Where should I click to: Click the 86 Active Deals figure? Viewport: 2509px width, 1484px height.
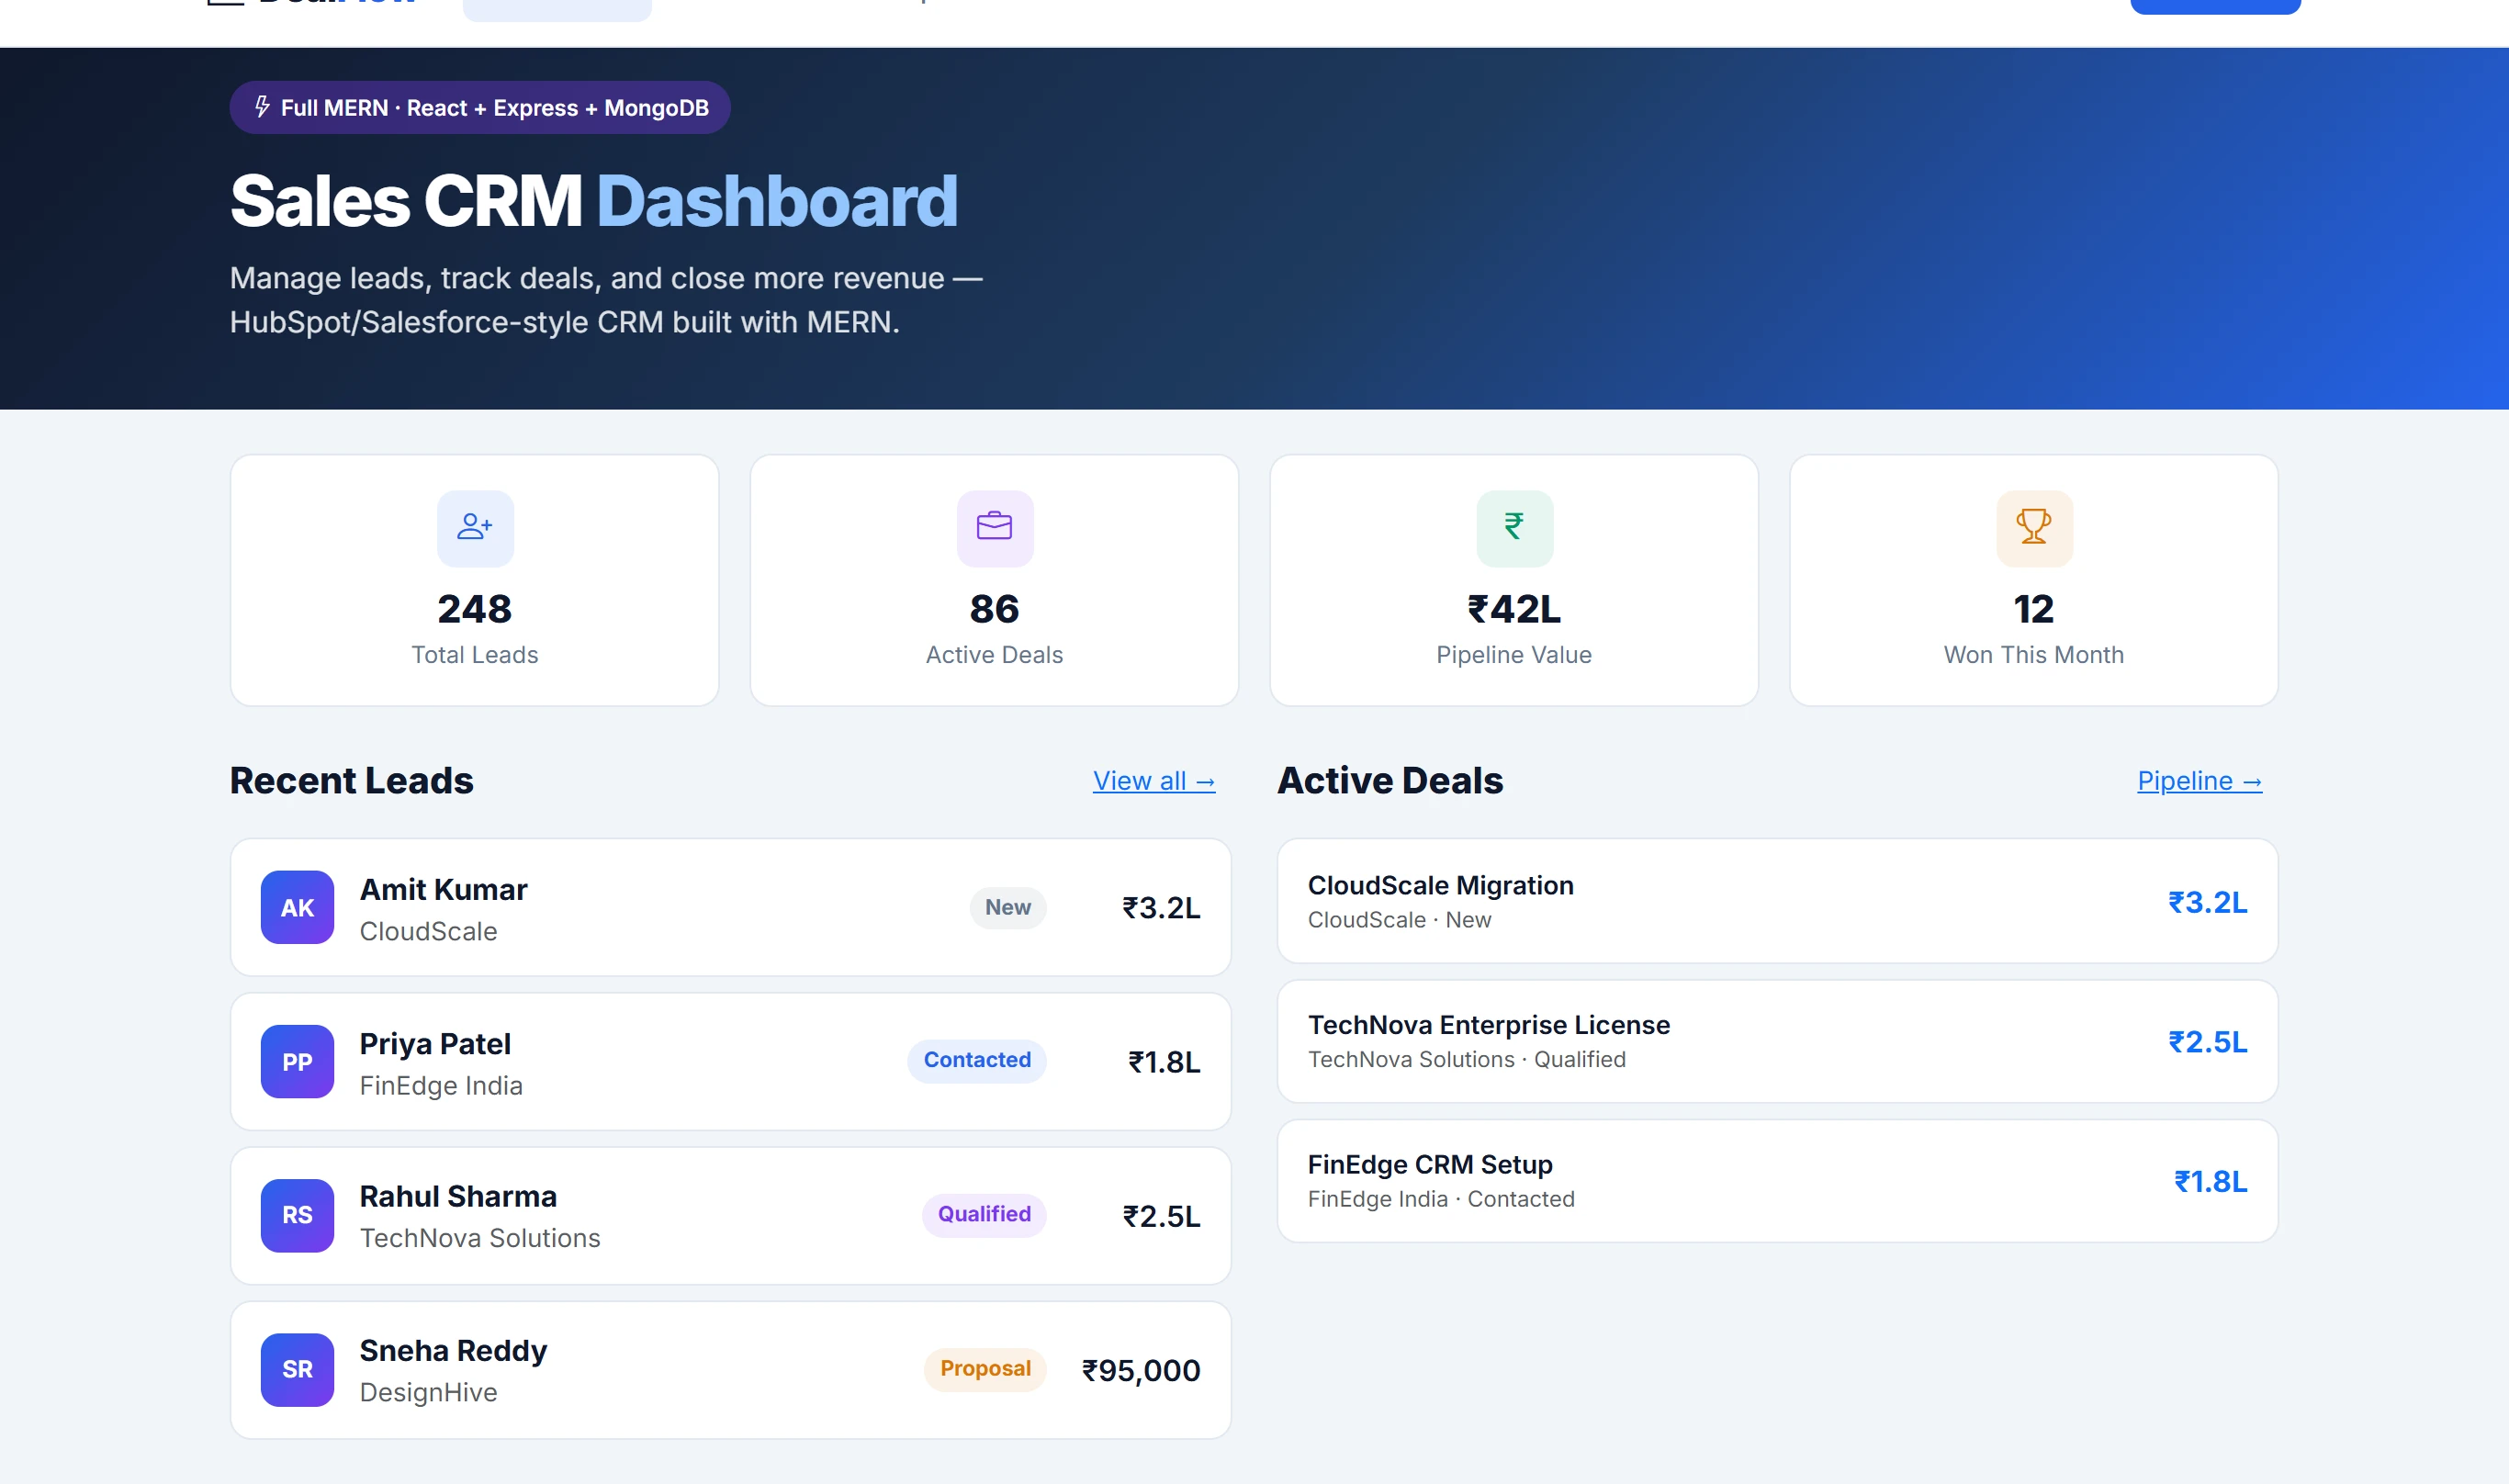pyautogui.click(x=994, y=608)
